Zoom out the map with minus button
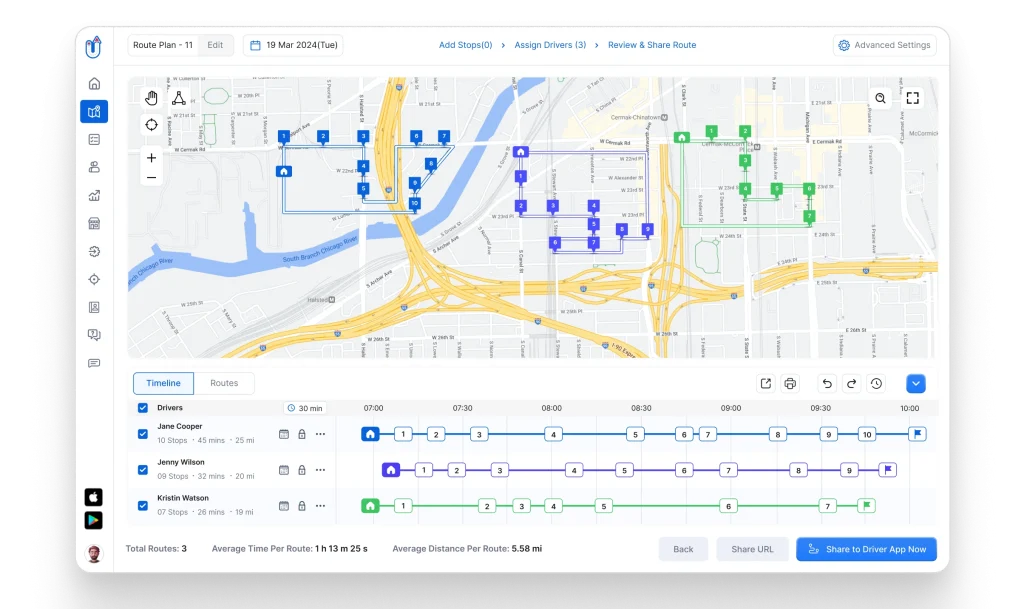The width and height of the screenshot is (1024, 609). (152, 178)
